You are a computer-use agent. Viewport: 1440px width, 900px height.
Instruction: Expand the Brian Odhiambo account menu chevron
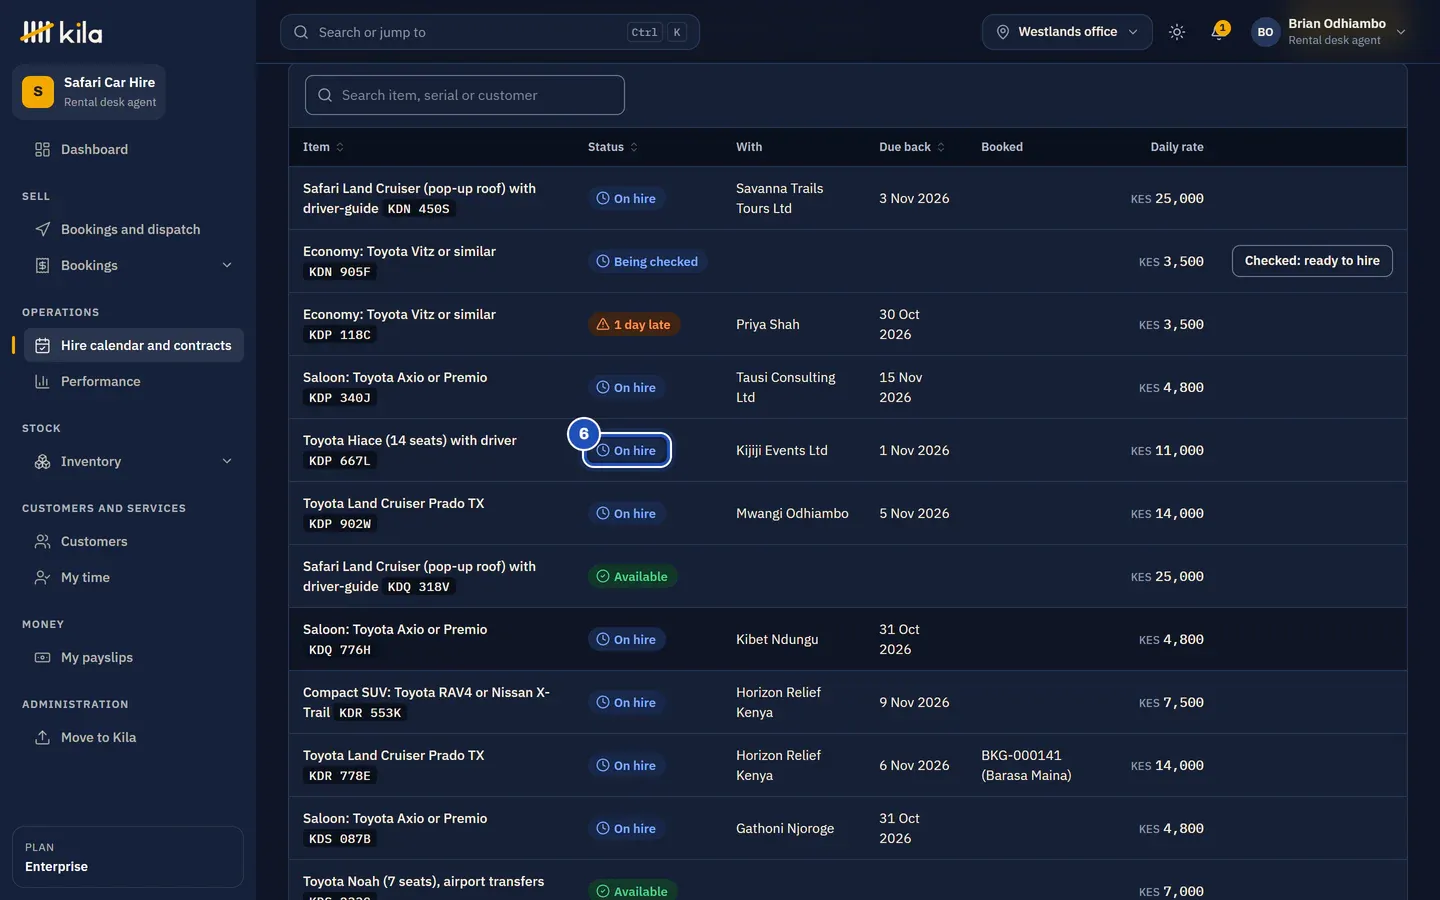[x=1401, y=32]
